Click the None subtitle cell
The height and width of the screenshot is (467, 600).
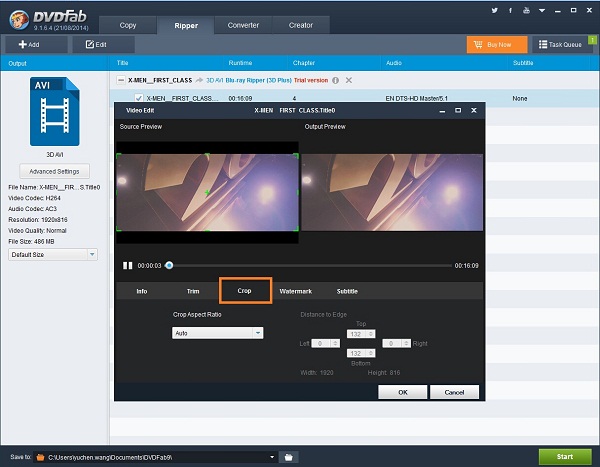pyautogui.click(x=520, y=98)
